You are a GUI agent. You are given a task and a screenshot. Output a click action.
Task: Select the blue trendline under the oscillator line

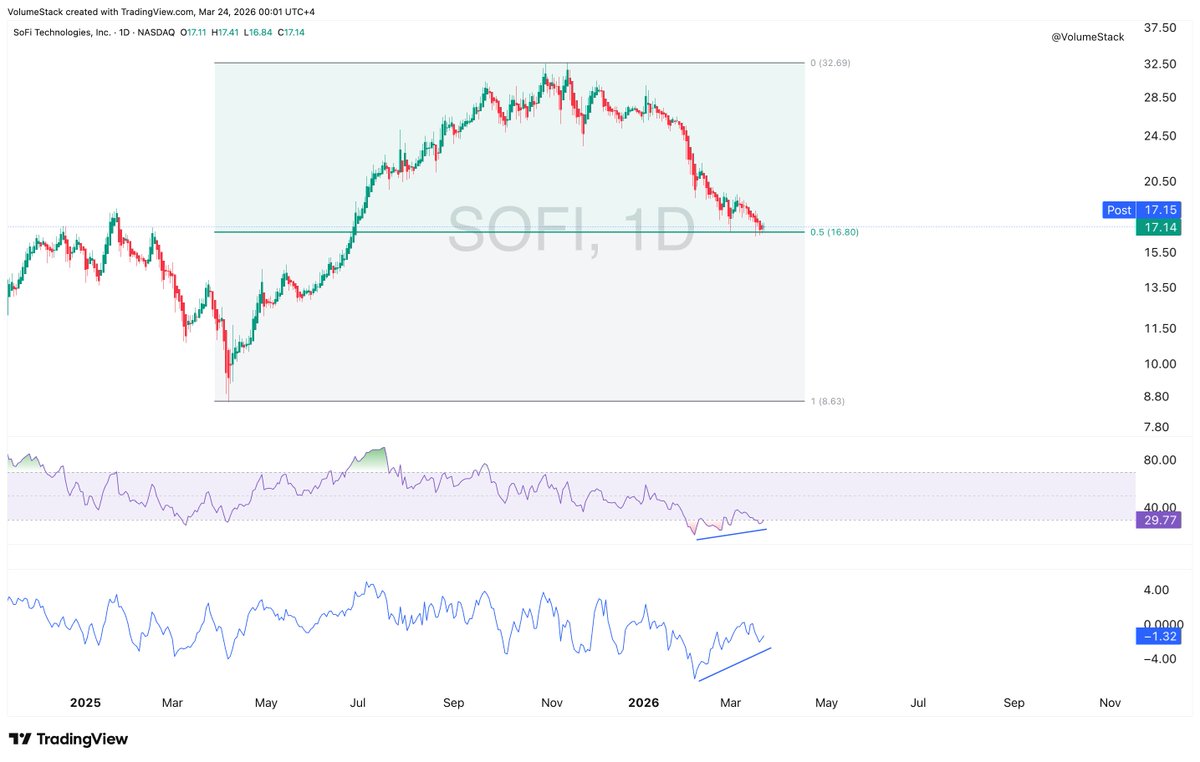pos(735,664)
